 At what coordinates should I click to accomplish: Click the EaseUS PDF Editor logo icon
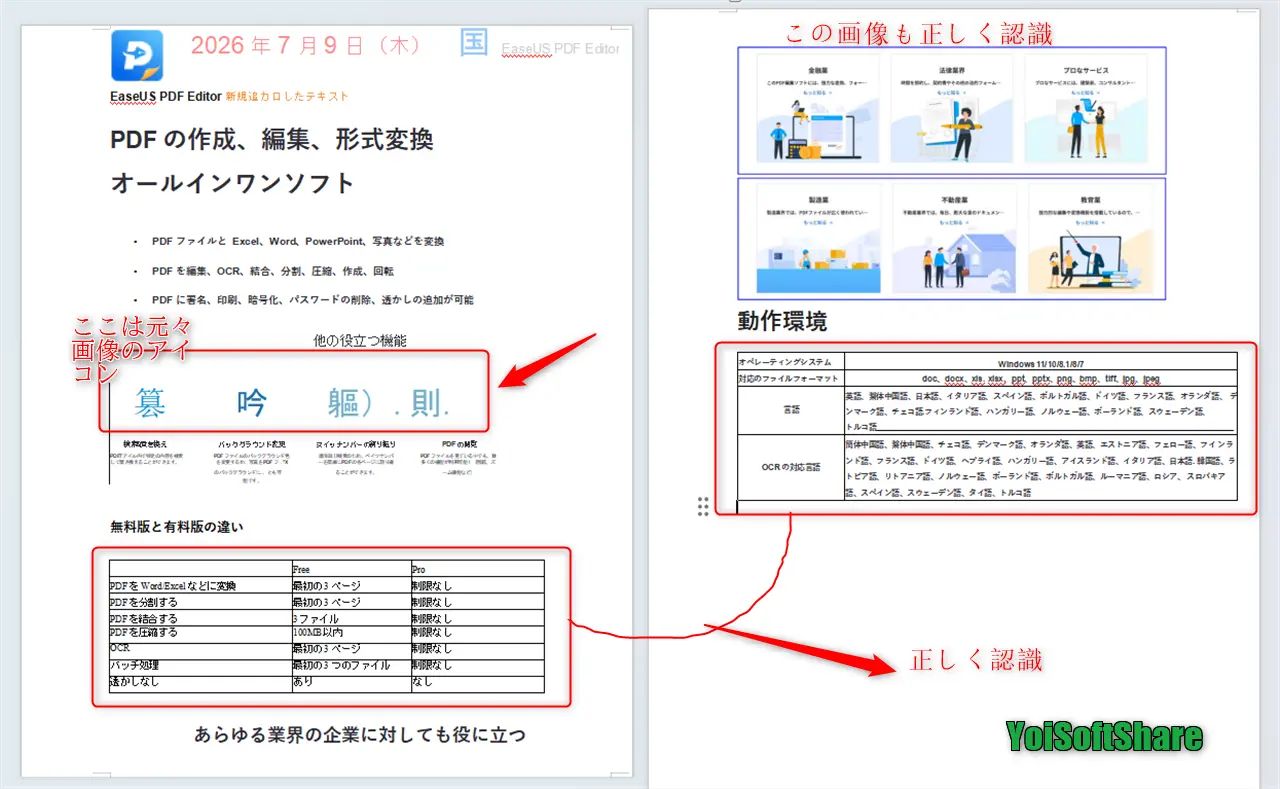(x=137, y=55)
